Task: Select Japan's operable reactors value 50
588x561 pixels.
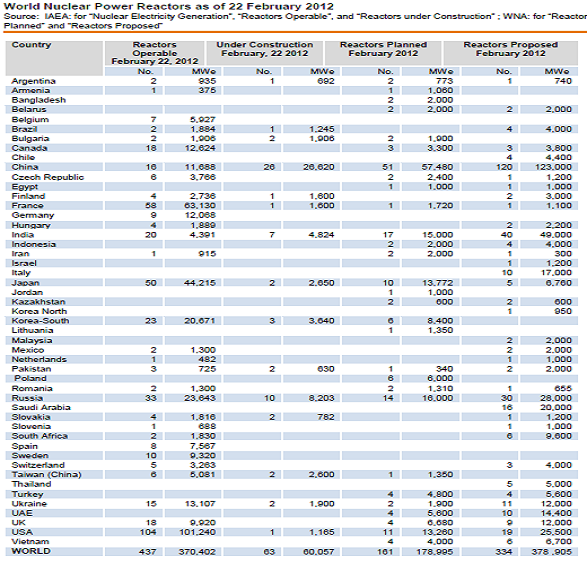Action: click(151, 283)
